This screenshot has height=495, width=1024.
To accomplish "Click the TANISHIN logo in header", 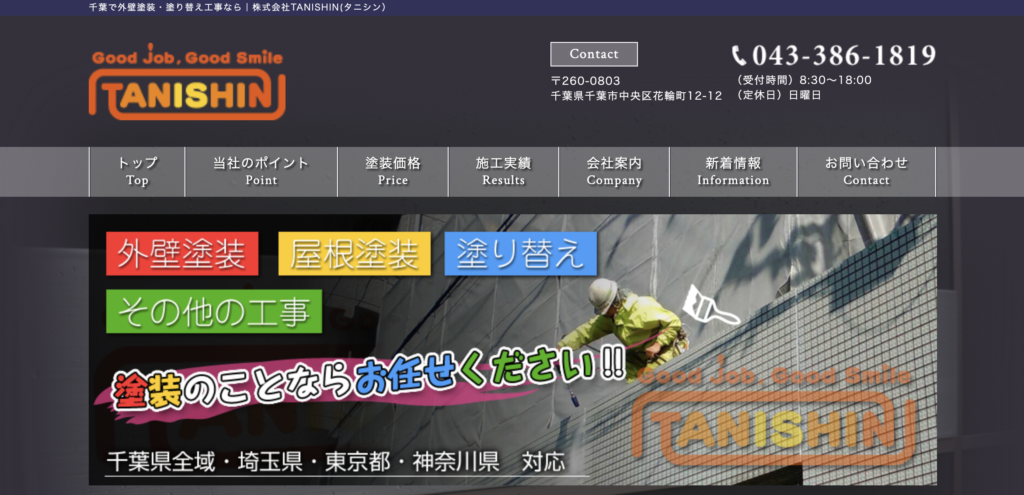I will (x=187, y=82).
